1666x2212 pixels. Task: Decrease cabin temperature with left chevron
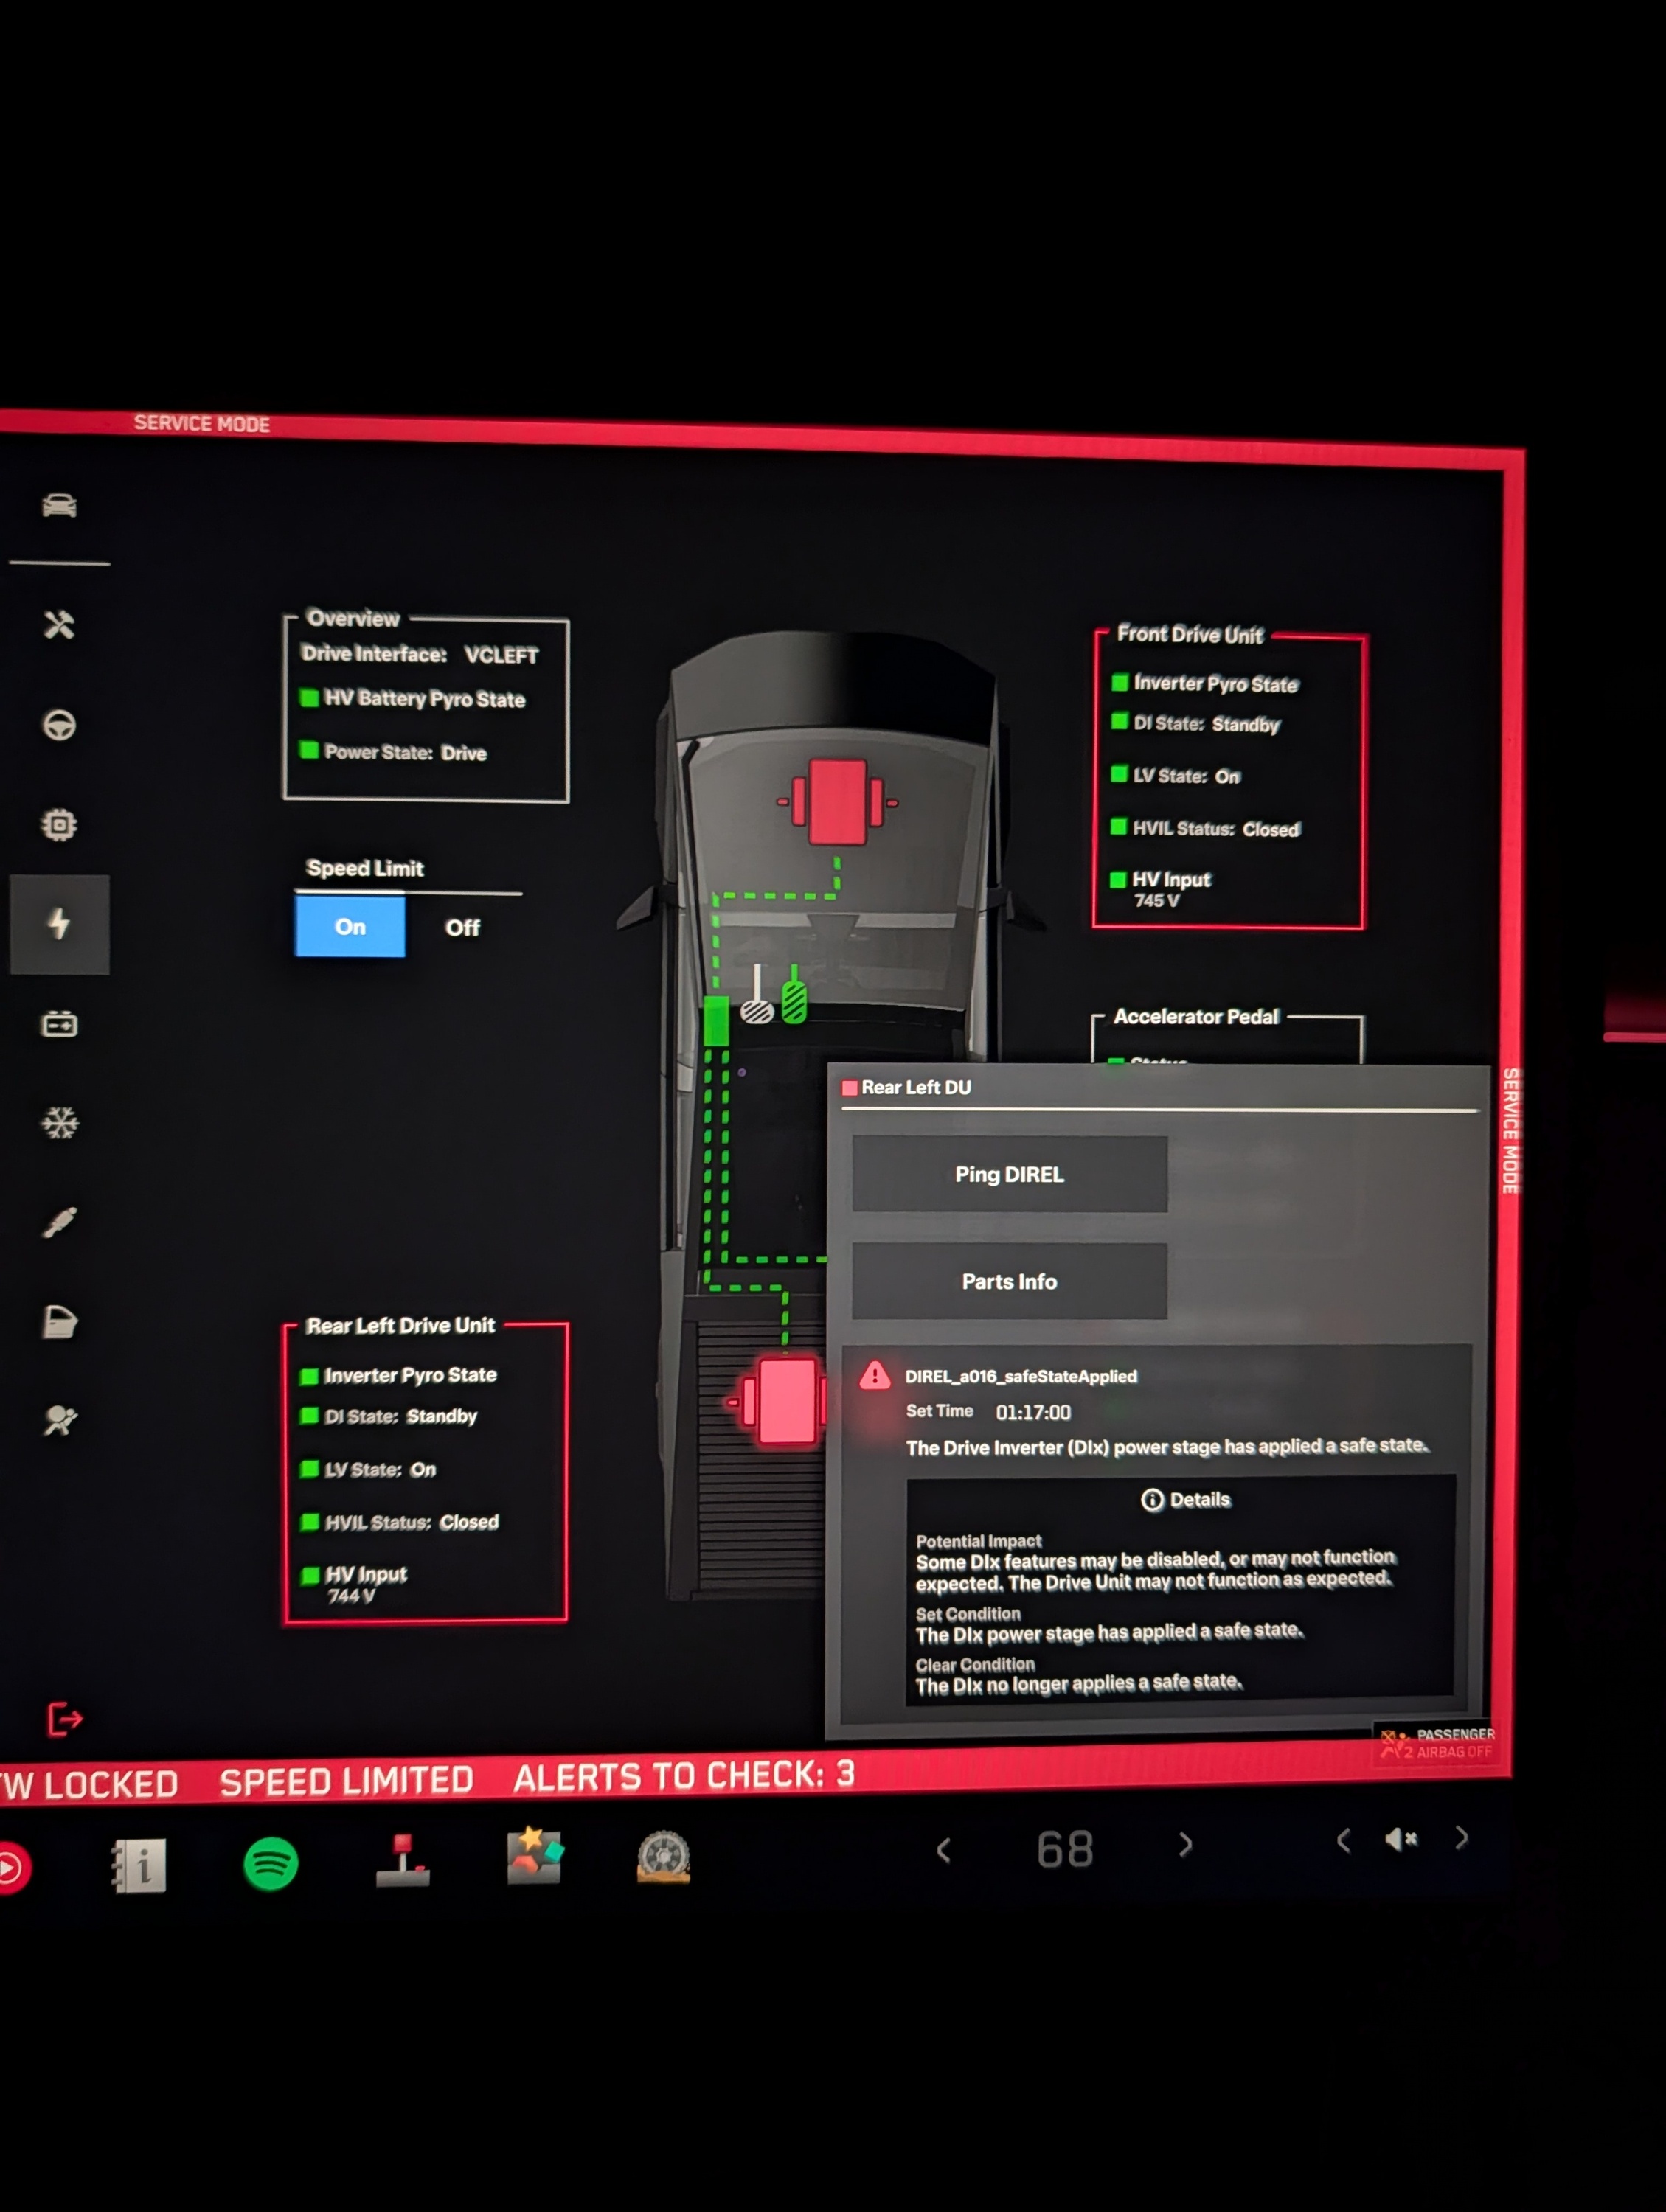(x=943, y=1850)
